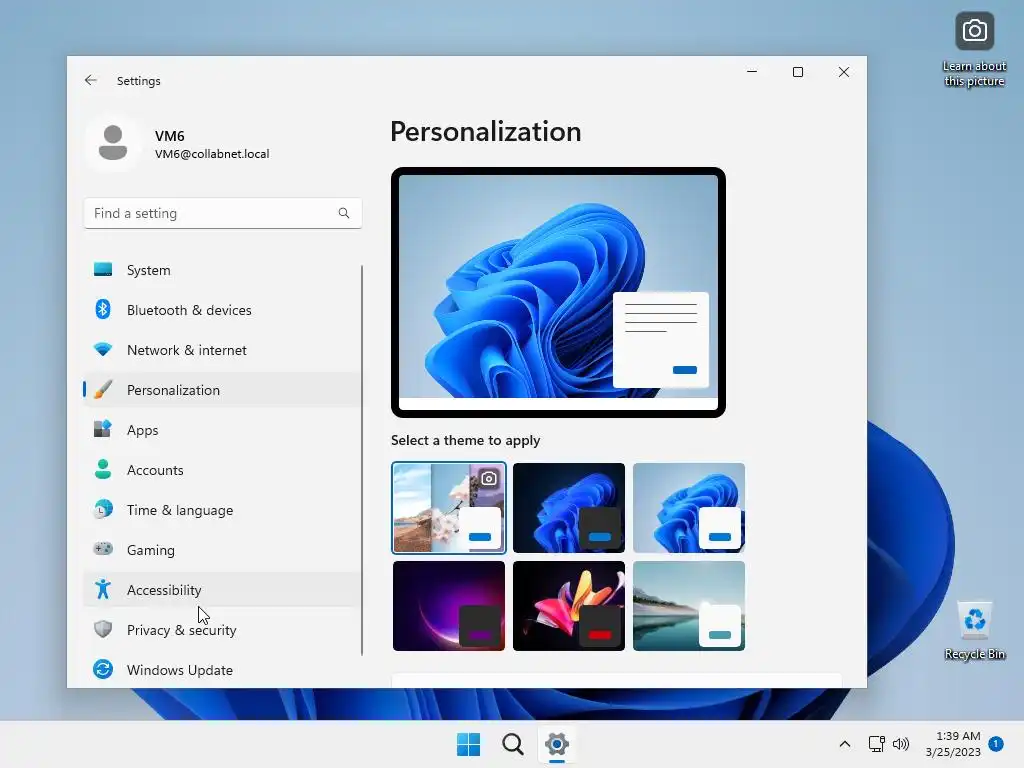Image resolution: width=1024 pixels, height=768 pixels.
Task: Click the network icon in system tray
Action: (876, 744)
